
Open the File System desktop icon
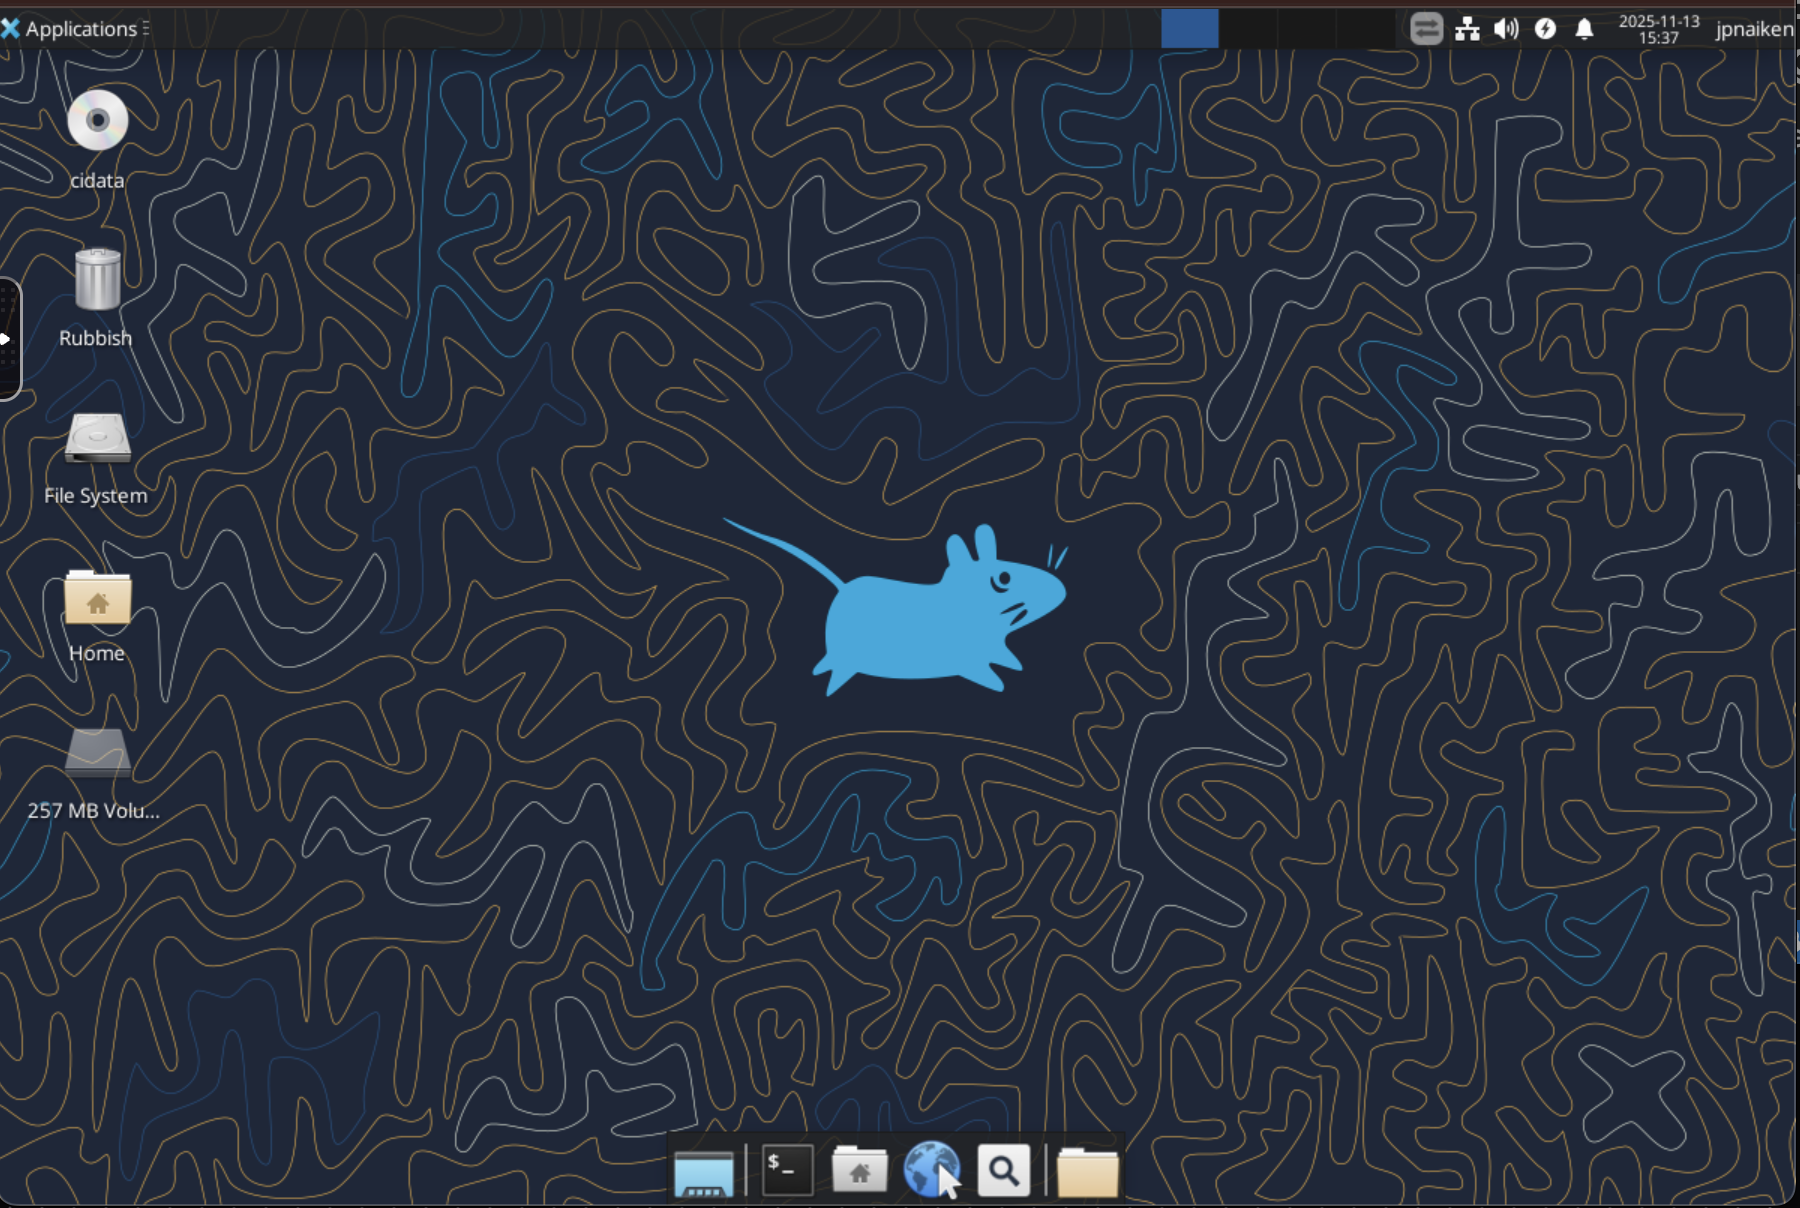(96, 438)
